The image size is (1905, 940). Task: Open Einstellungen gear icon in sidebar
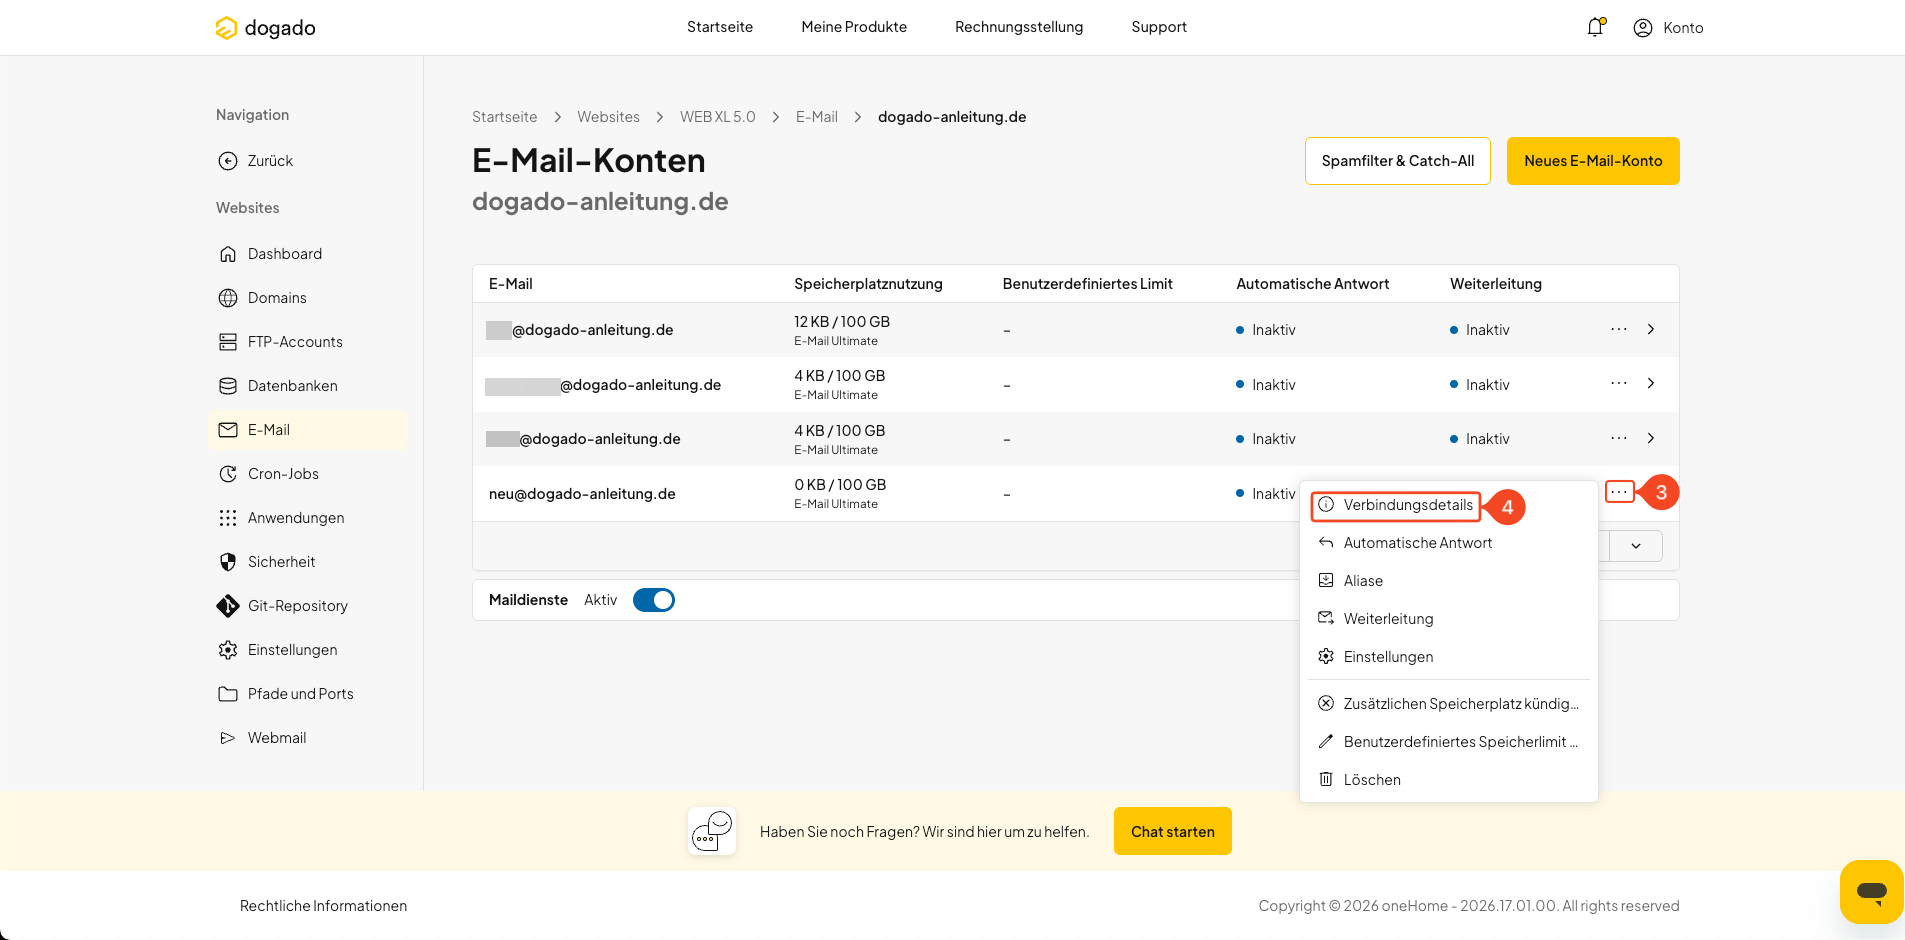click(228, 650)
